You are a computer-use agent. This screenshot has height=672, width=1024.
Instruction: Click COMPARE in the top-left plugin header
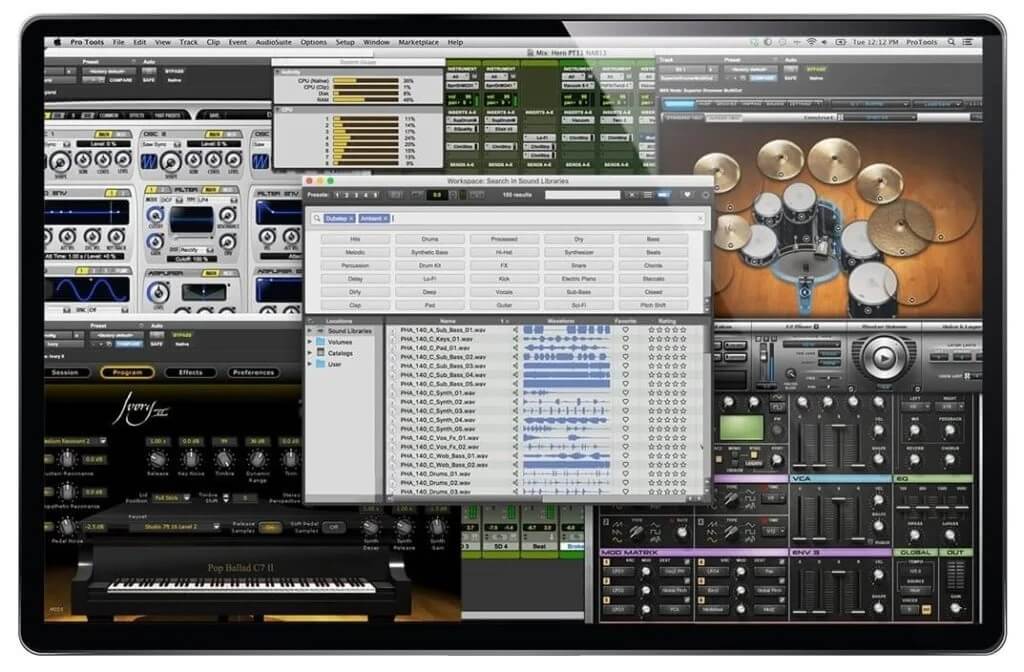(120, 80)
